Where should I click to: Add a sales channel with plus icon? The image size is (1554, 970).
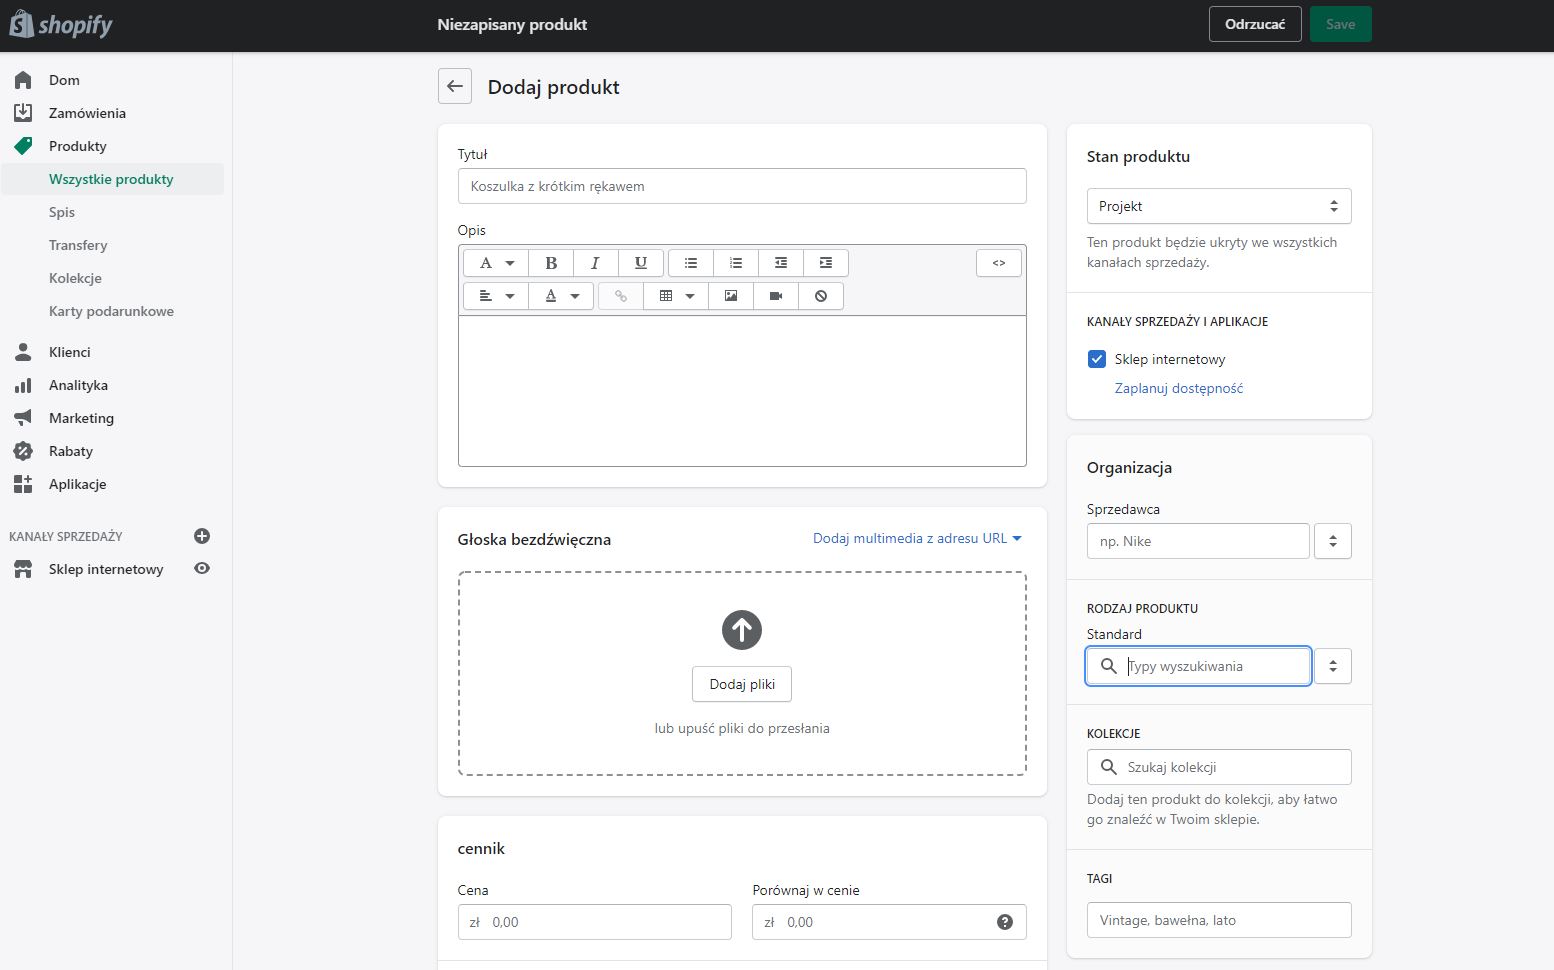202,536
